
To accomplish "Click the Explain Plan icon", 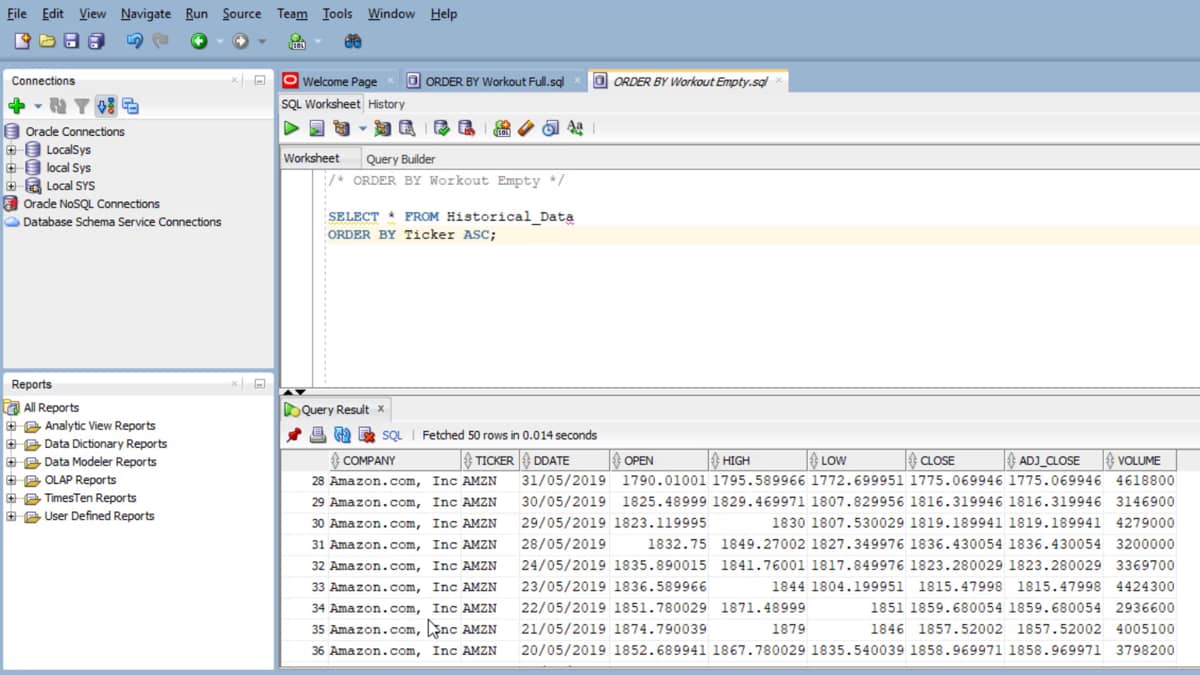I will coord(342,128).
